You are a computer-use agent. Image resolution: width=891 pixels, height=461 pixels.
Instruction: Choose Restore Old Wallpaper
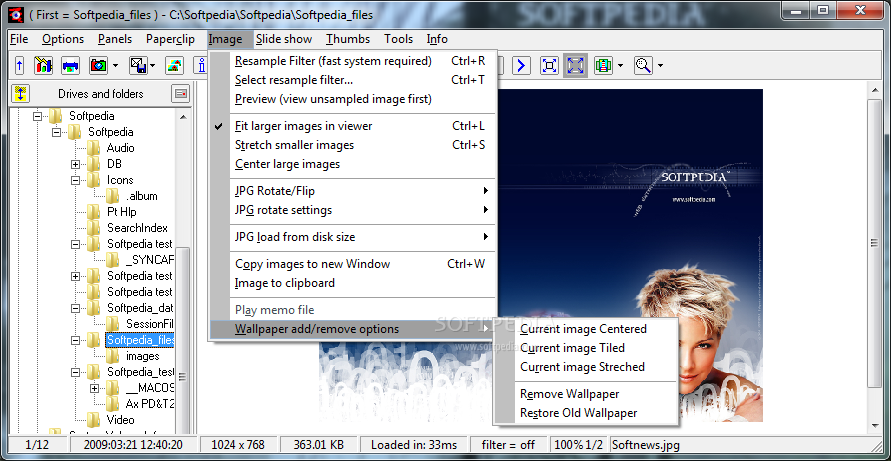pyautogui.click(x=585, y=413)
